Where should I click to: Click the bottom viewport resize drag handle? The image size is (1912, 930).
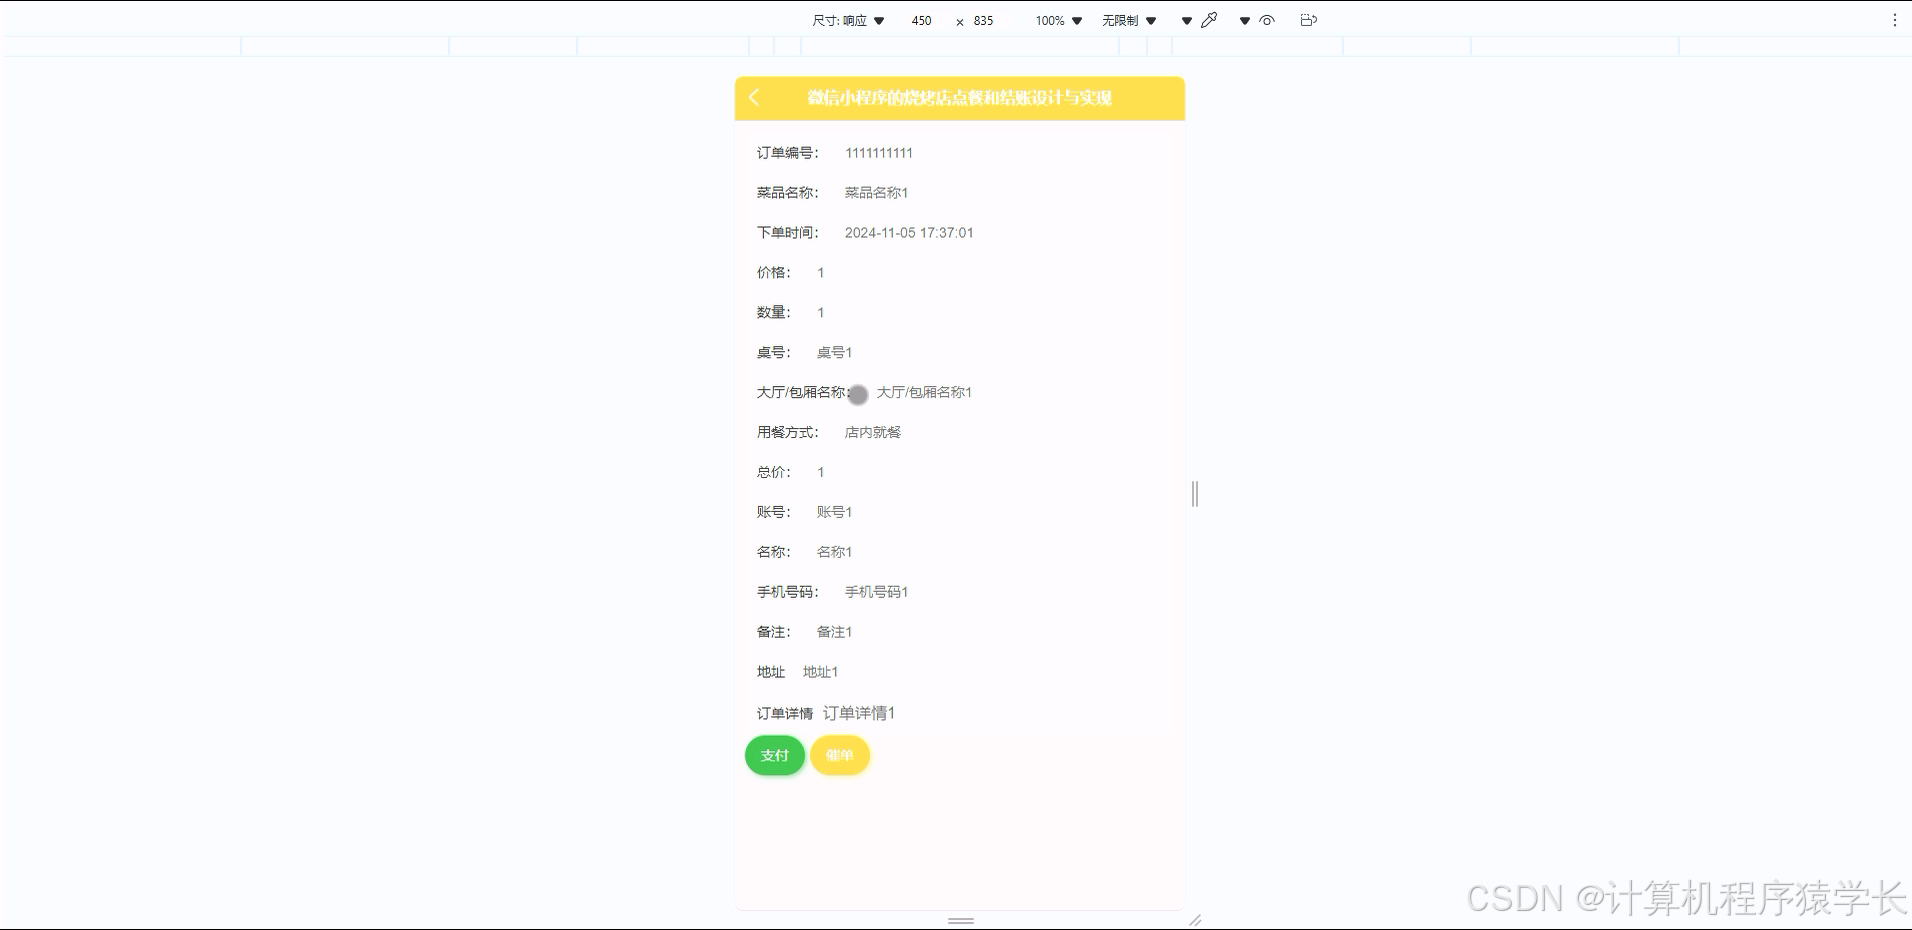[960, 921]
